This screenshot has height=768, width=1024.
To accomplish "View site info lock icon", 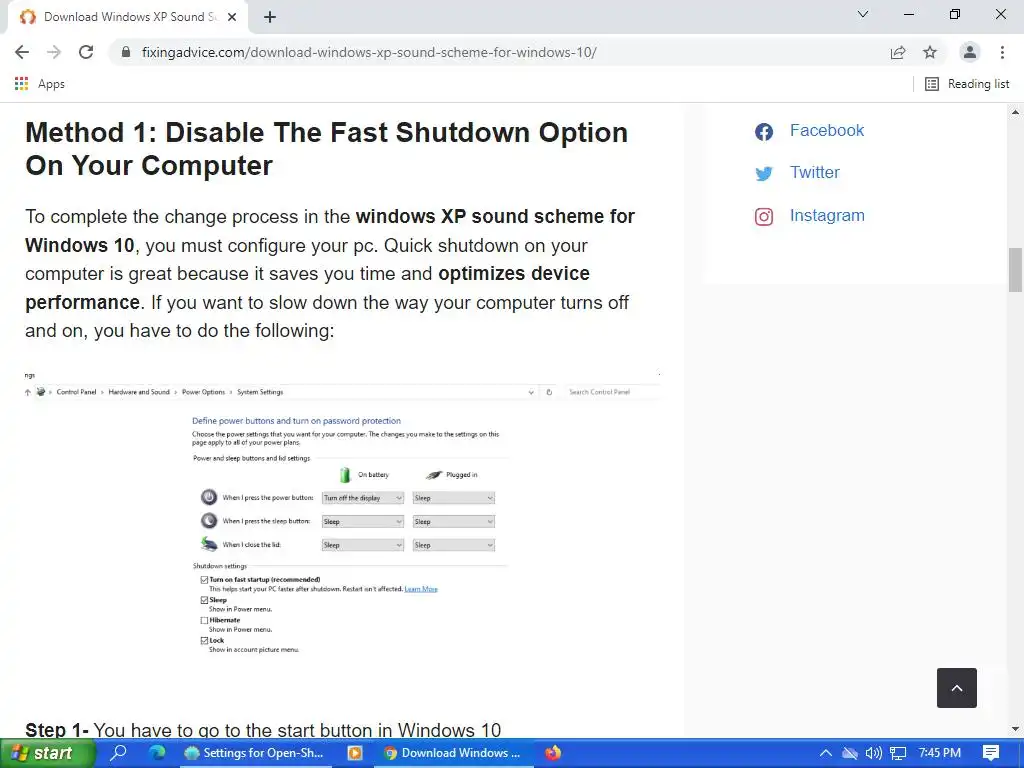I will tap(126, 52).
